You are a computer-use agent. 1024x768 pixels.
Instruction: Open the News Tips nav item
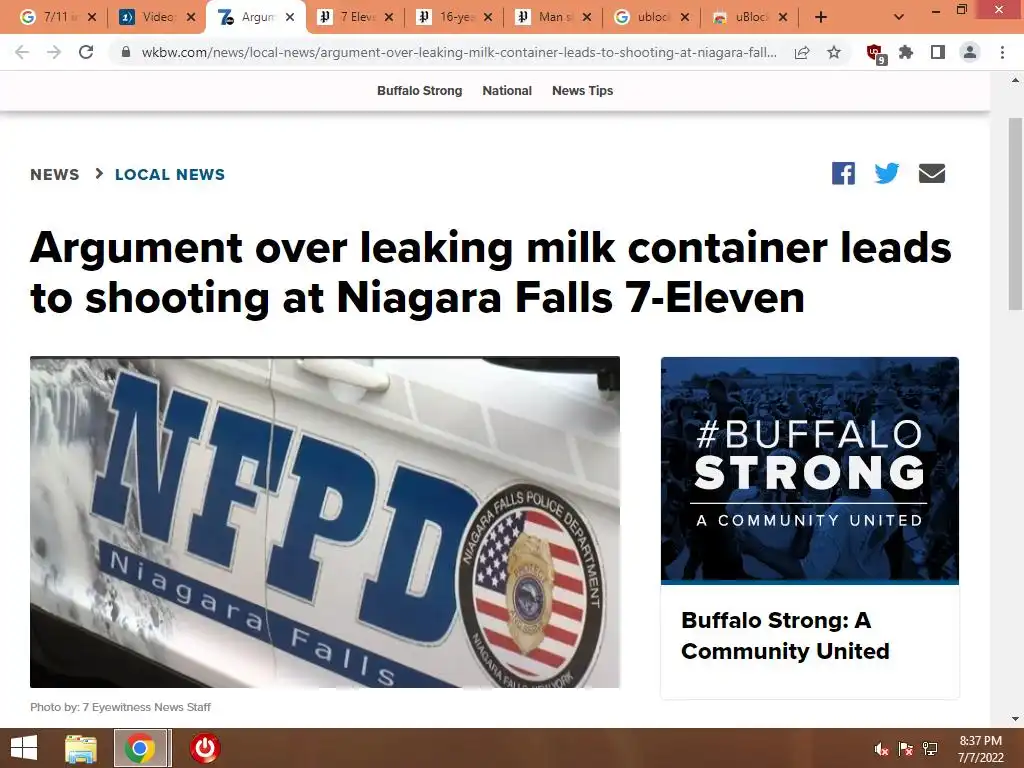click(x=583, y=91)
